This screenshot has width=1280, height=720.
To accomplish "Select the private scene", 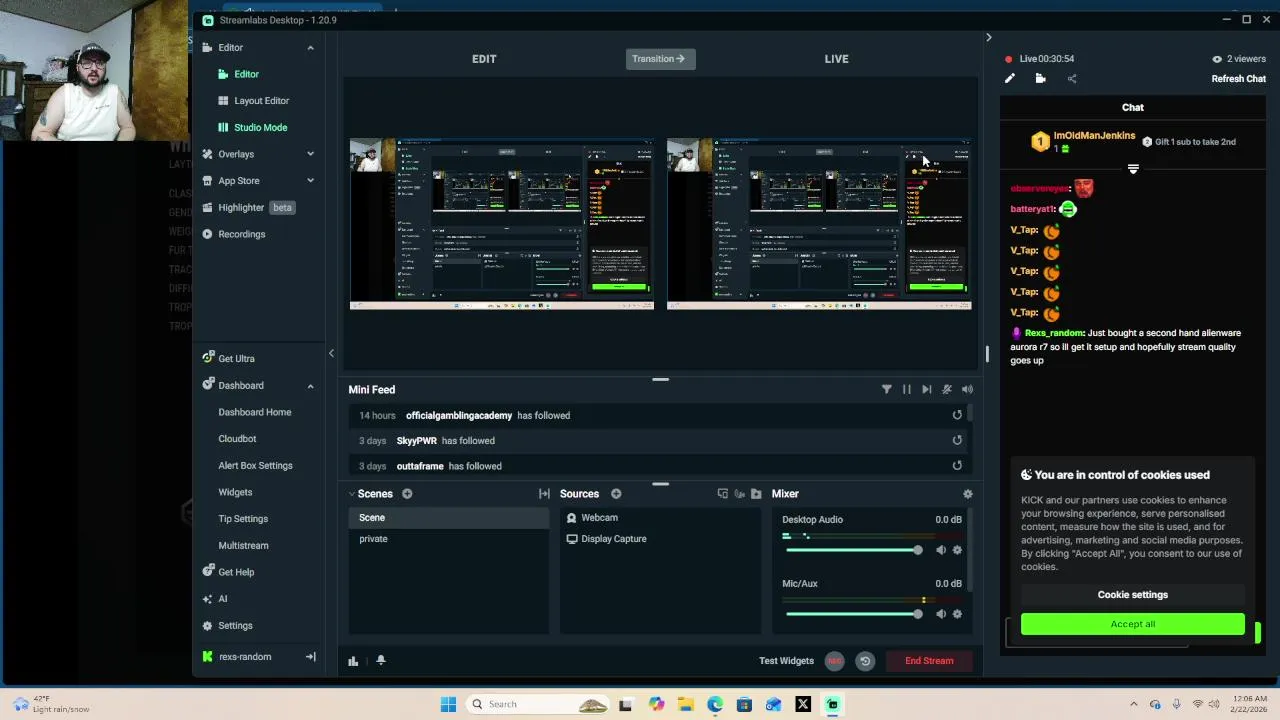I will tap(449, 539).
